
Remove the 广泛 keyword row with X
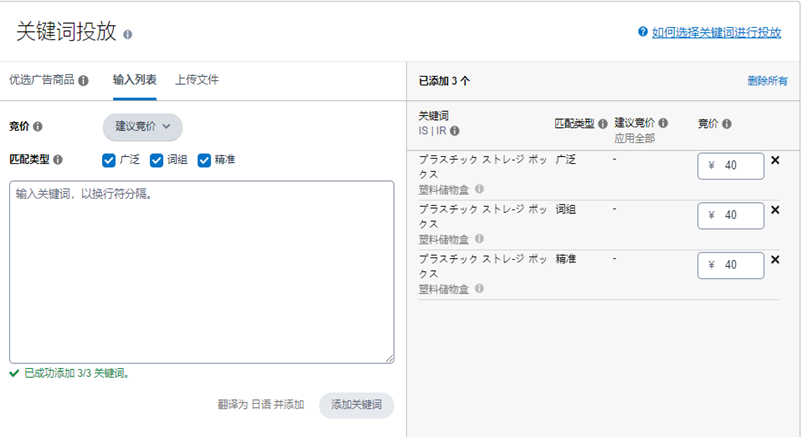point(775,160)
